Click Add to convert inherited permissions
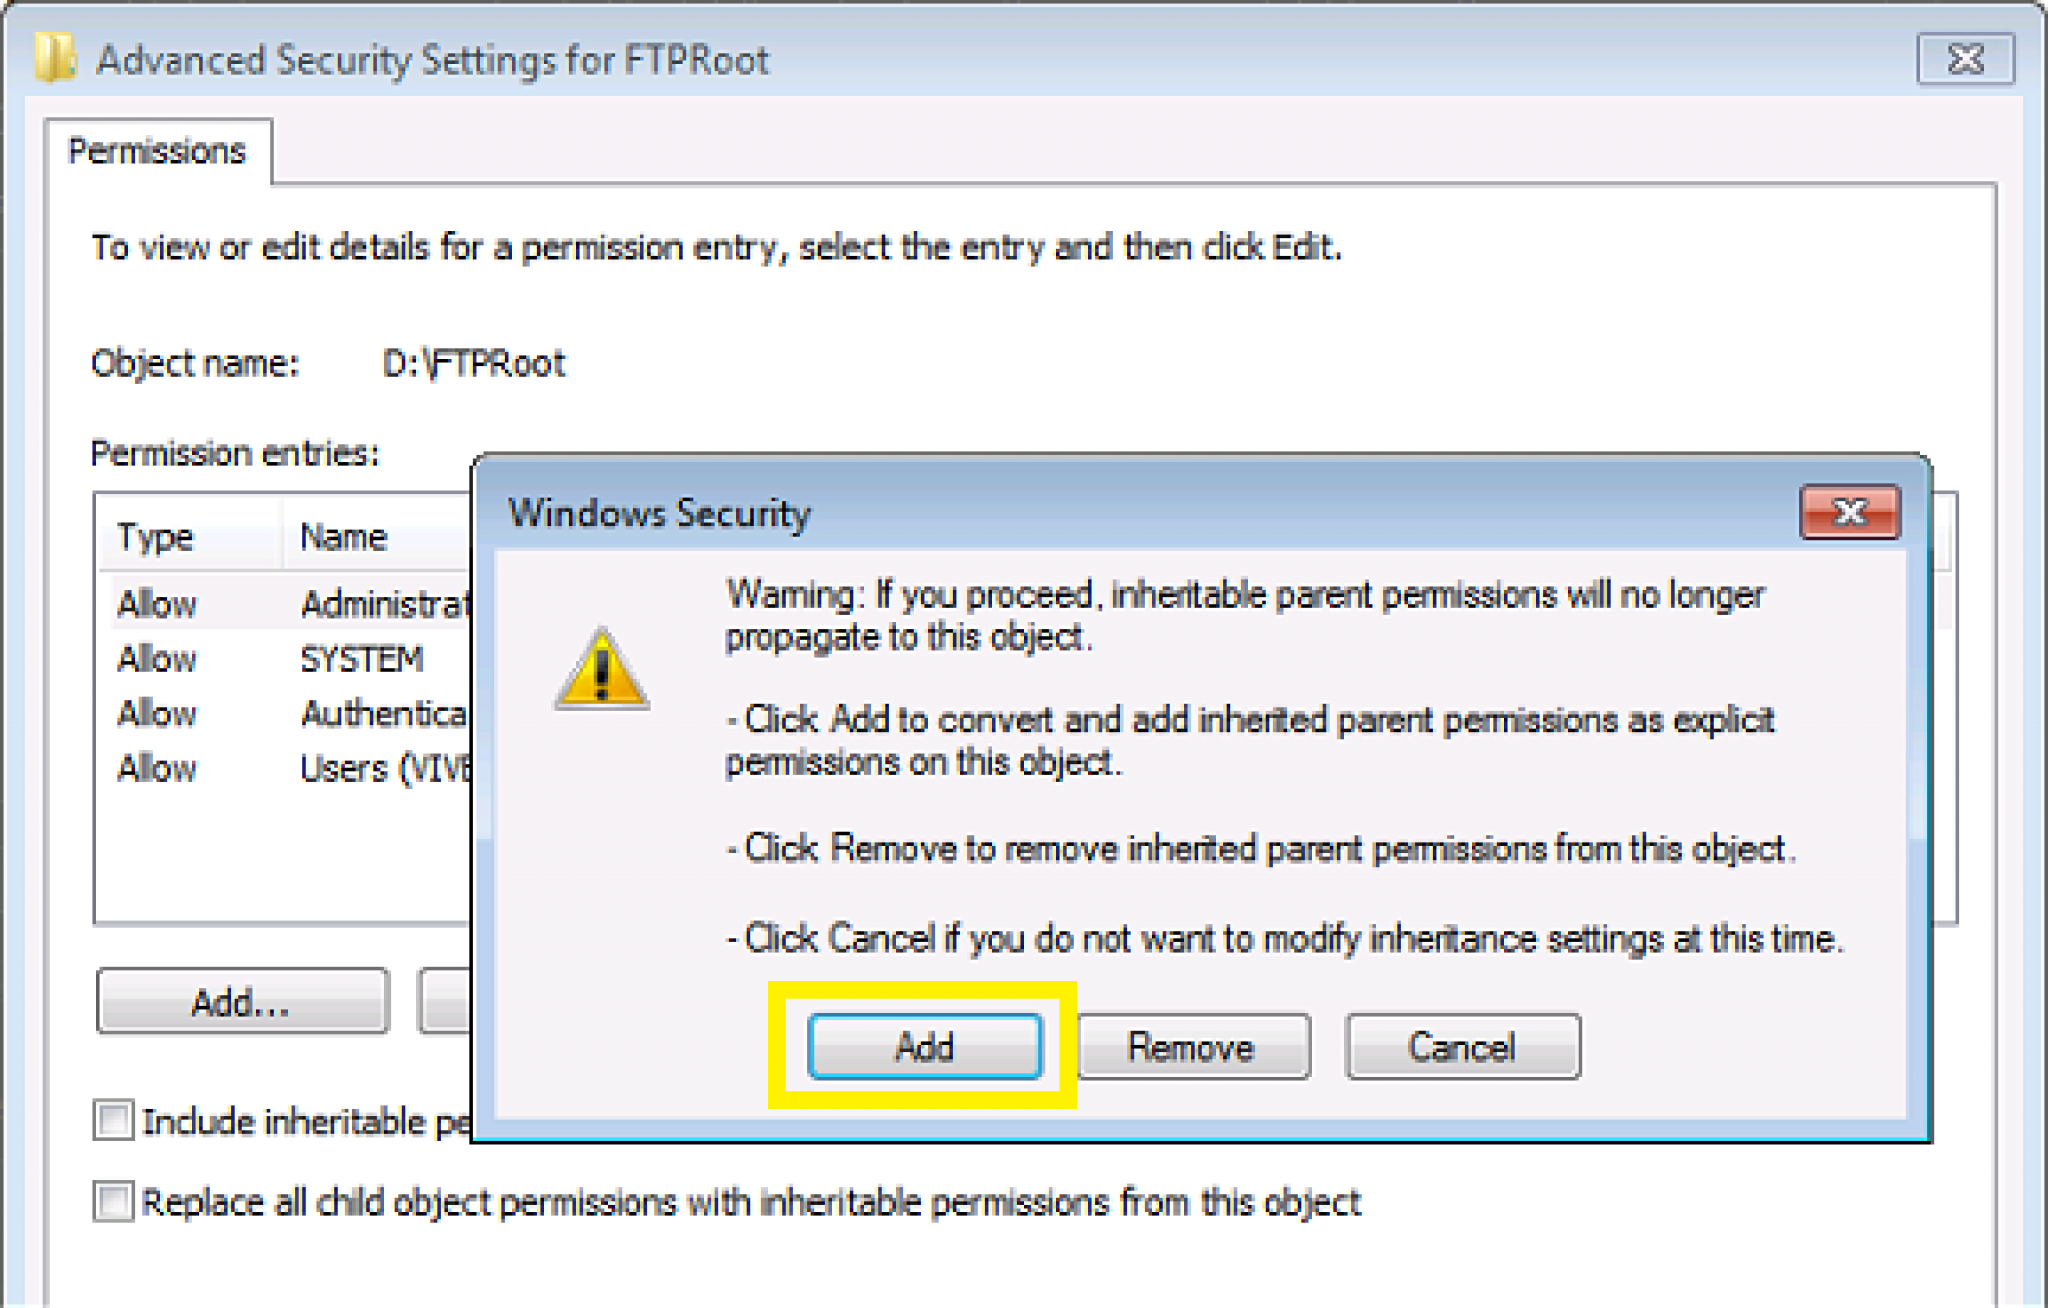The width and height of the screenshot is (2048, 1308). [x=922, y=1046]
